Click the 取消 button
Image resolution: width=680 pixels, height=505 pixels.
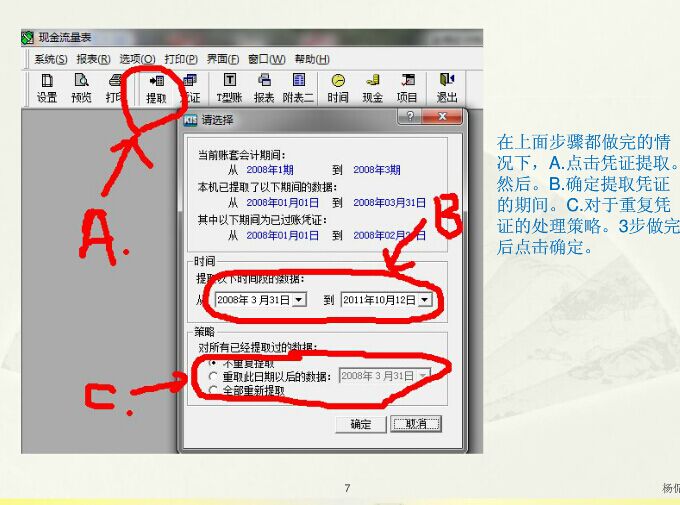416,424
